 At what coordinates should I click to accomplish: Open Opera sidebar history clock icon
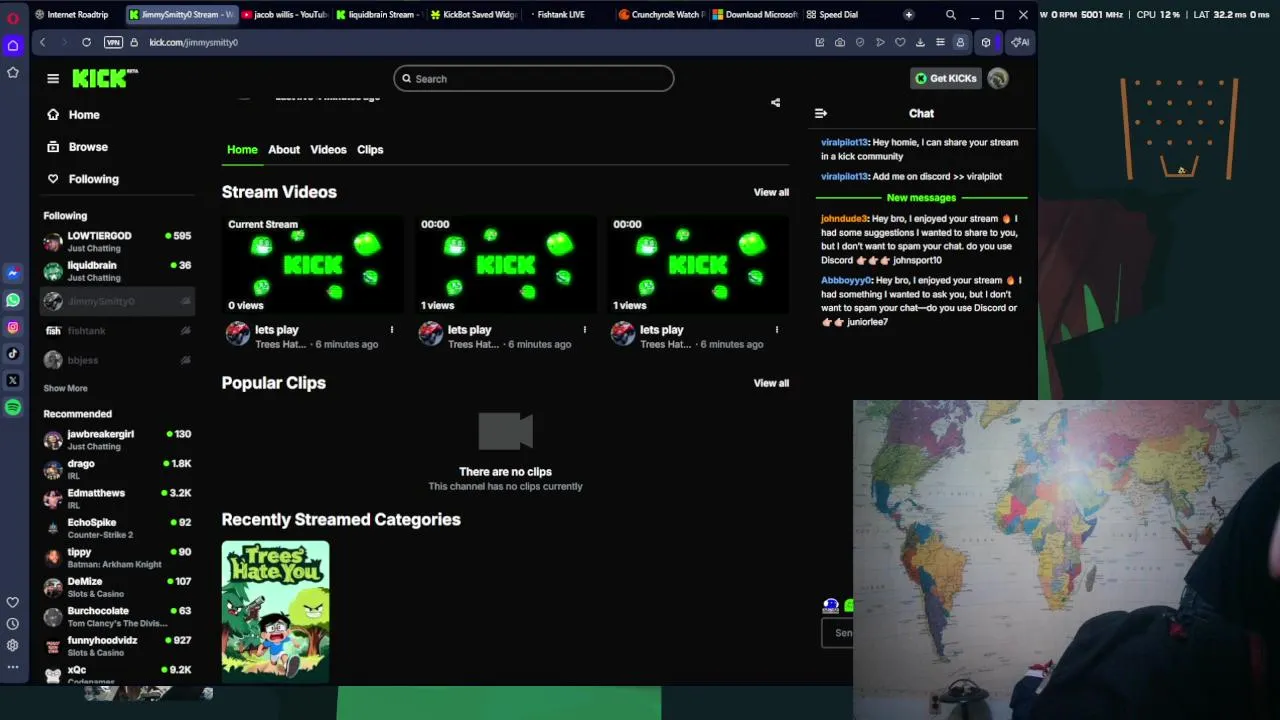coord(13,624)
